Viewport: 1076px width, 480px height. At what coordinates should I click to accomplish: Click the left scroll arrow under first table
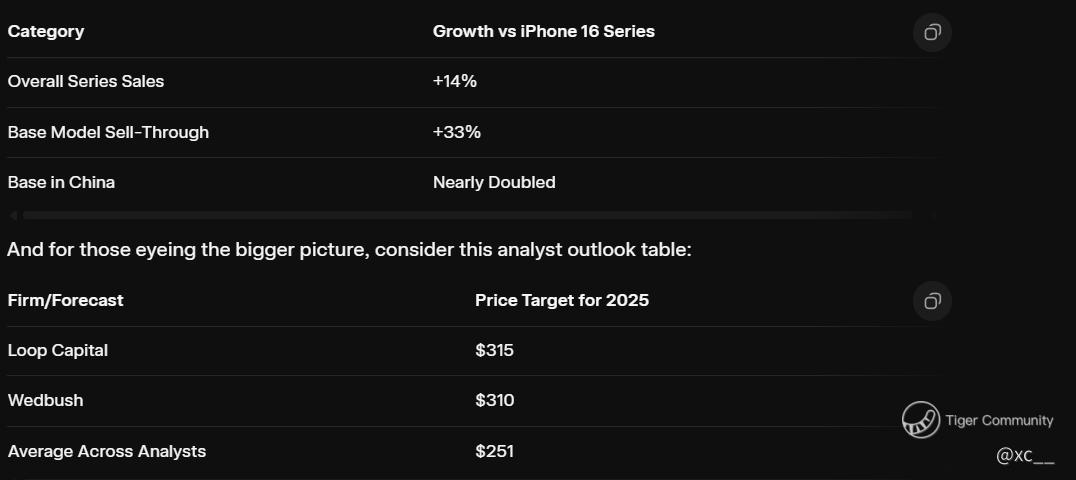tap(13, 216)
